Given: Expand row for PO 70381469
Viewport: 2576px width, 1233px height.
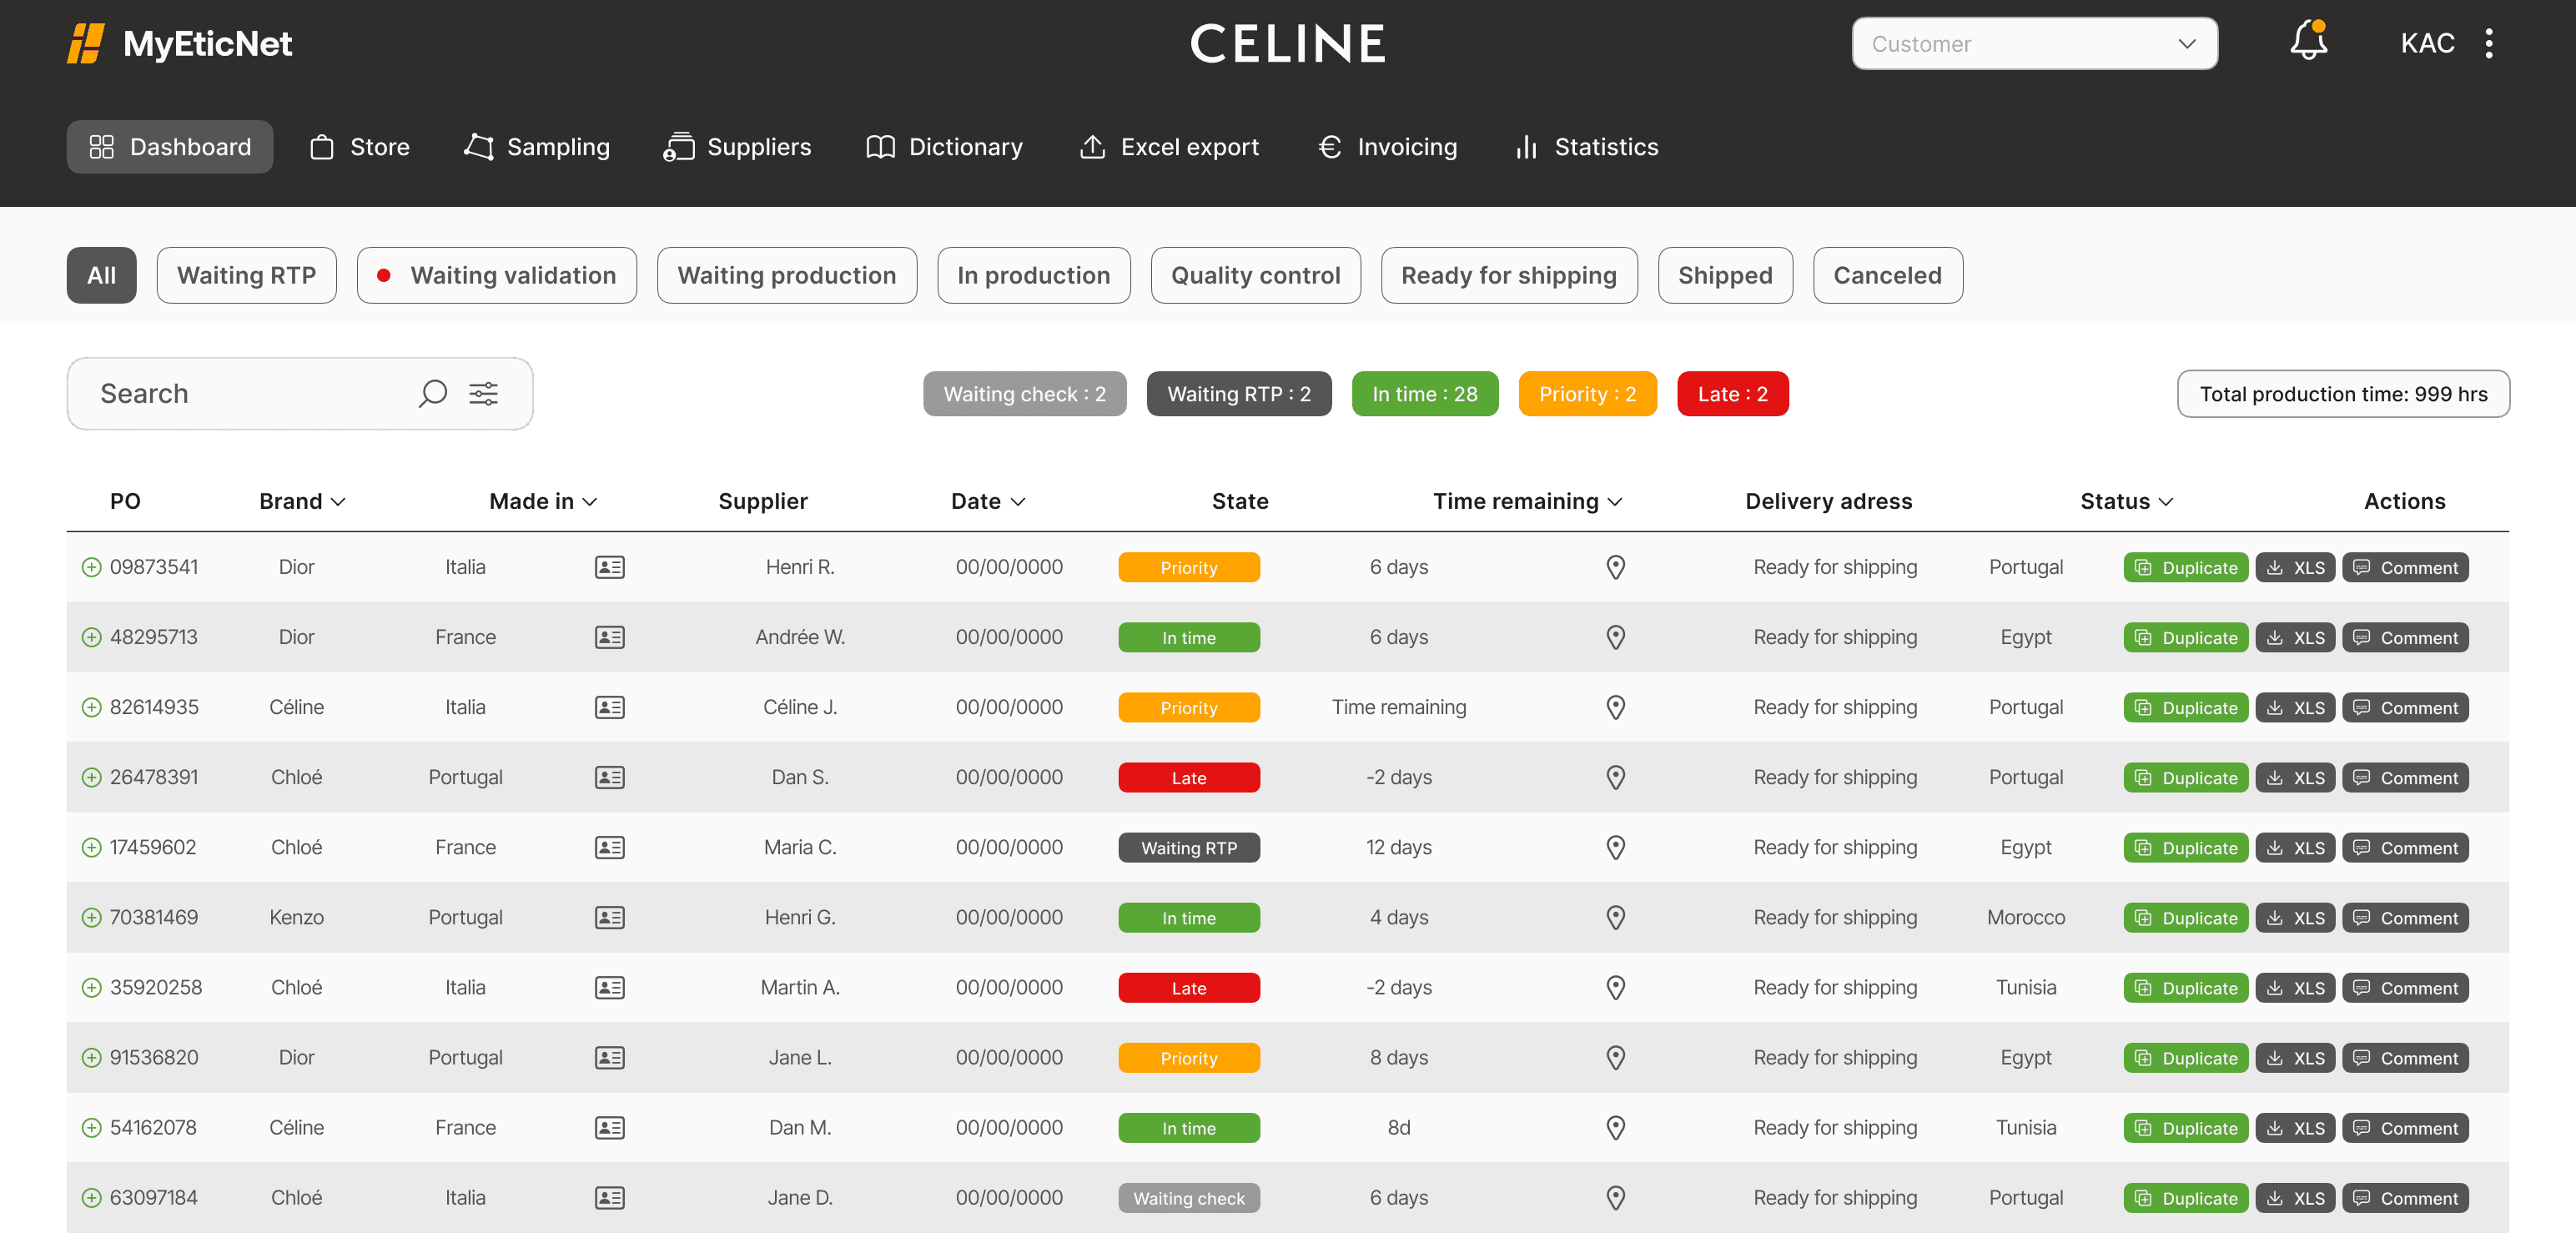Looking at the screenshot, I should point(91,917).
